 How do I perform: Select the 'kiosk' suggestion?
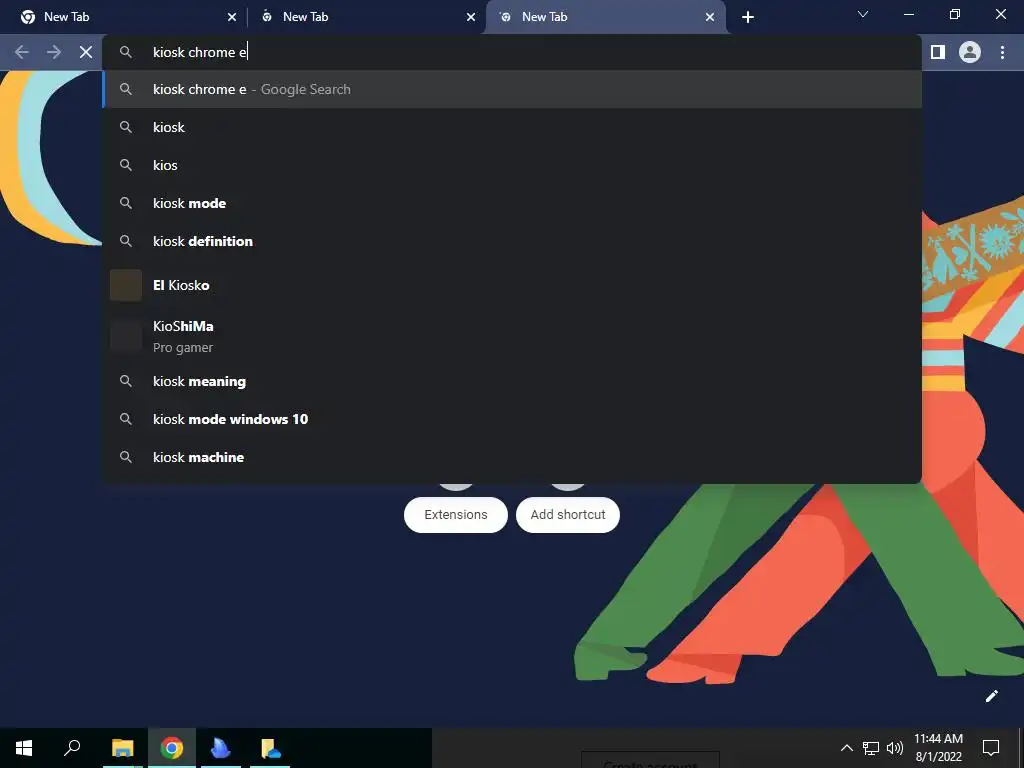(512, 127)
